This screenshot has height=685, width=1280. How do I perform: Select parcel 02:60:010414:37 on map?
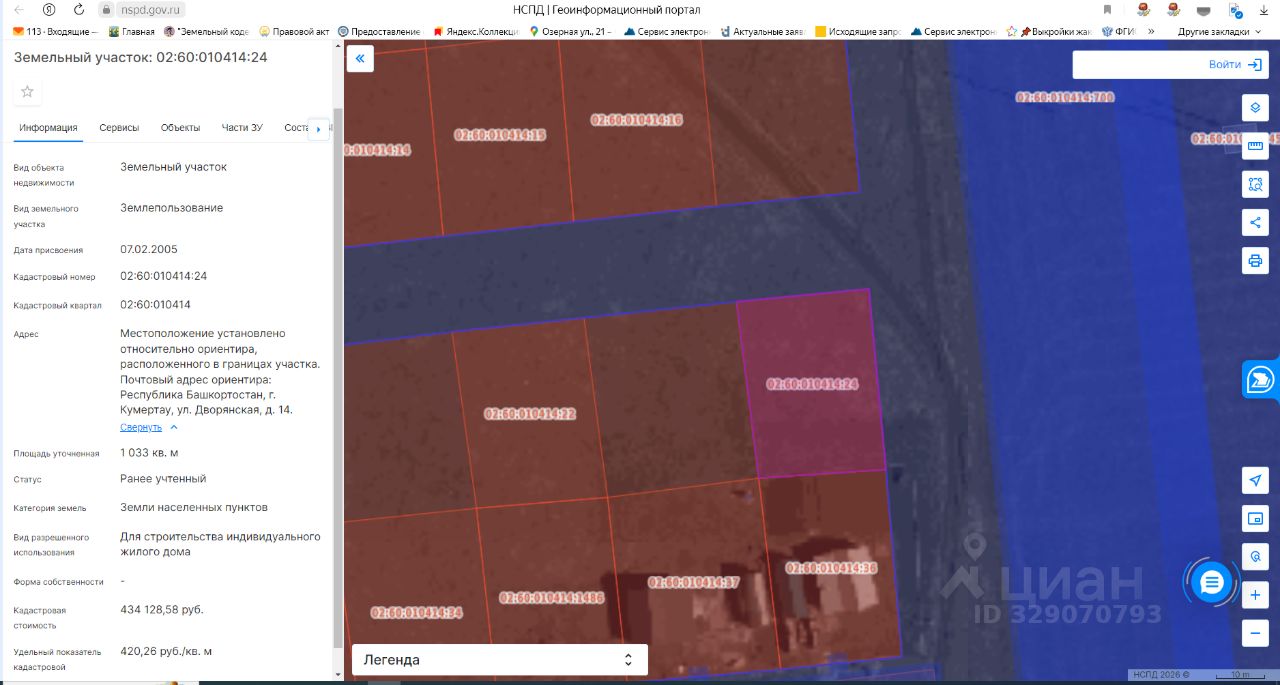(693, 582)
